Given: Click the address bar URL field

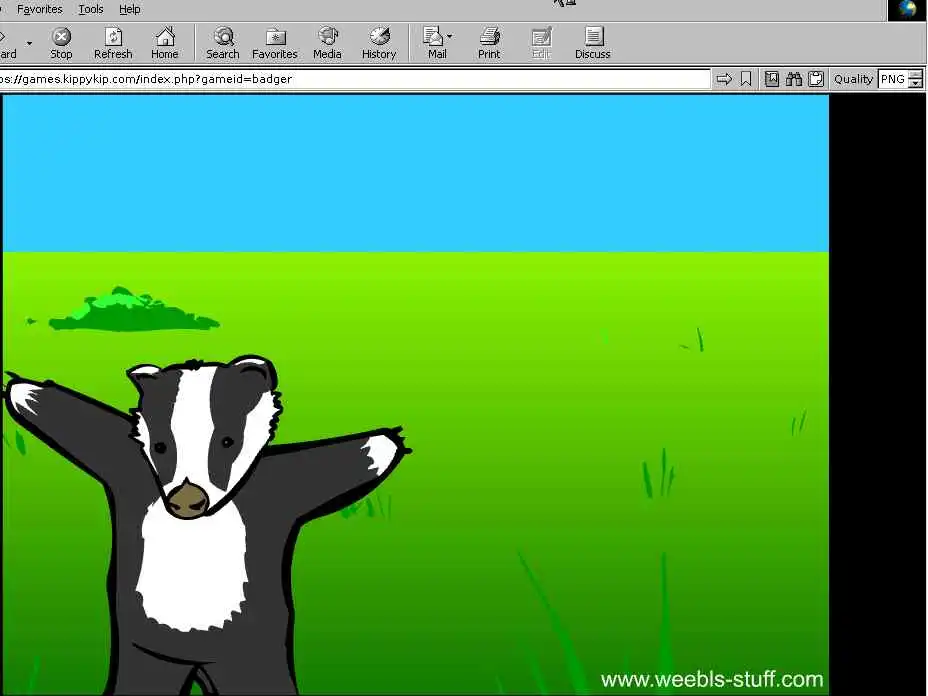Looking at the screenshot, I should pyautogui.click(x=354, y=79).
